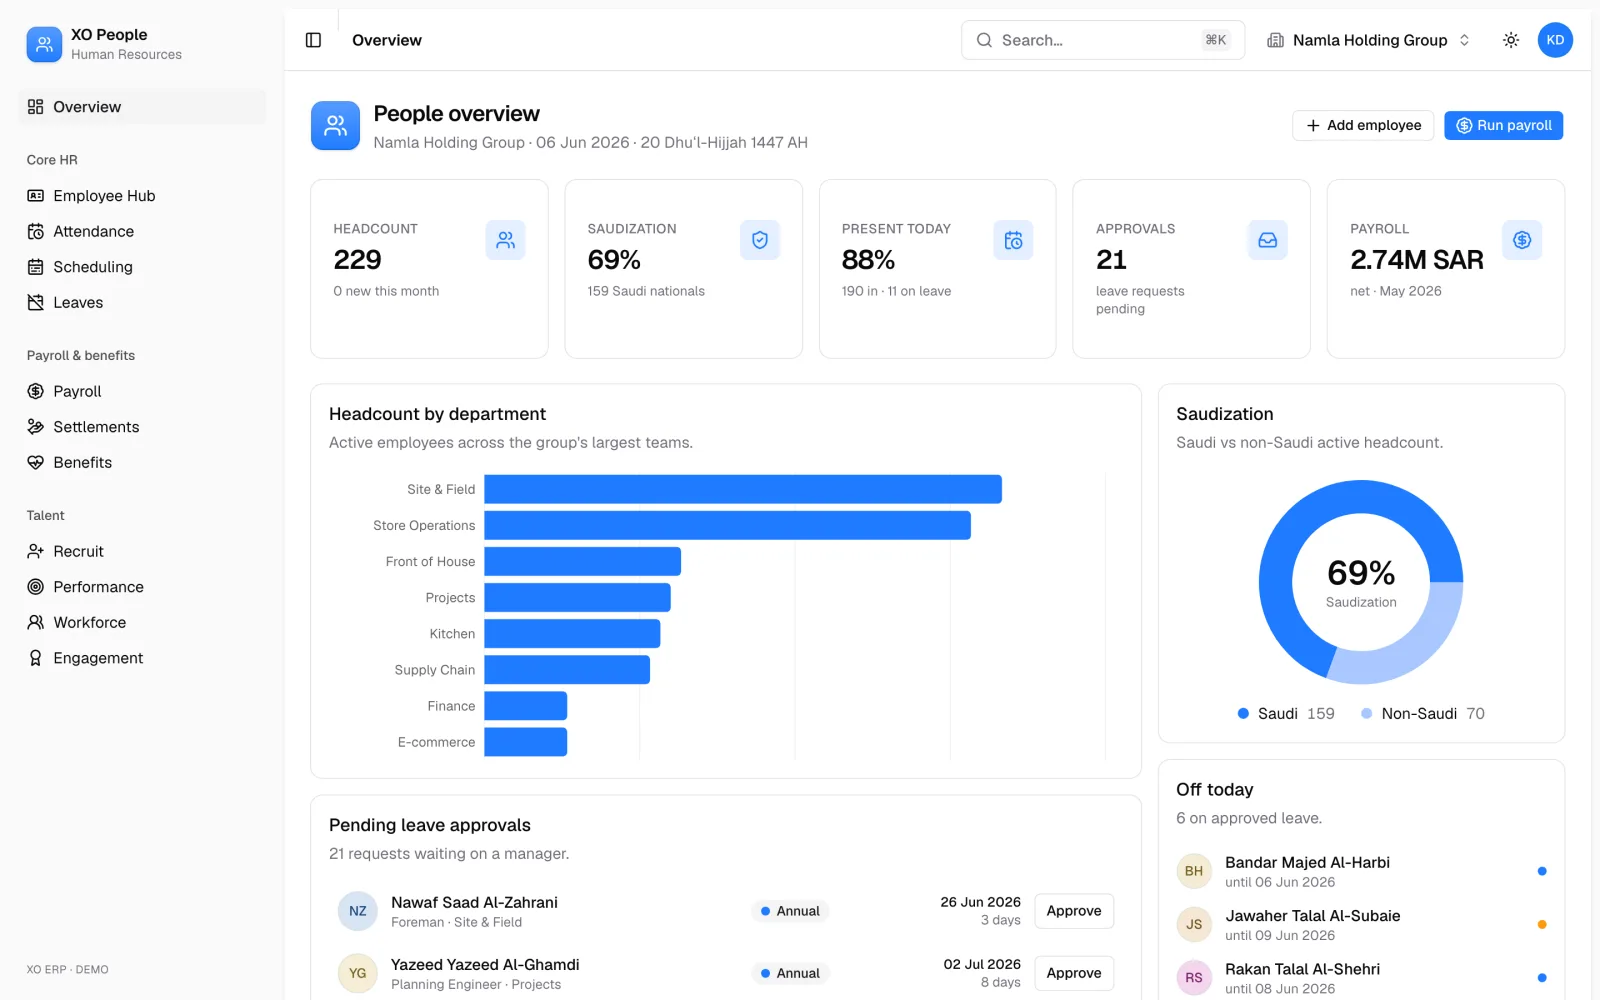The image size is (1600, 1000).
Task: Open Employee Hub in the sidebar
Action: click(x=142, y=196)
